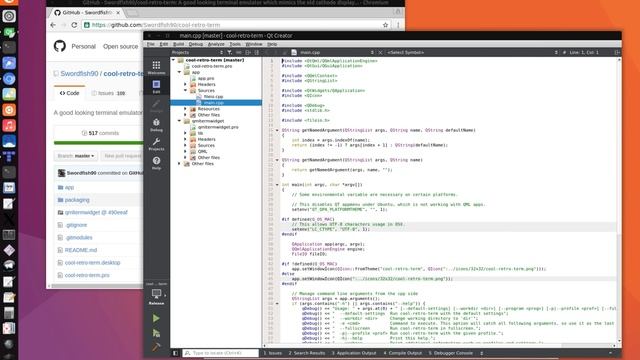Select the Code tab on GitHub page

(69, 93)
